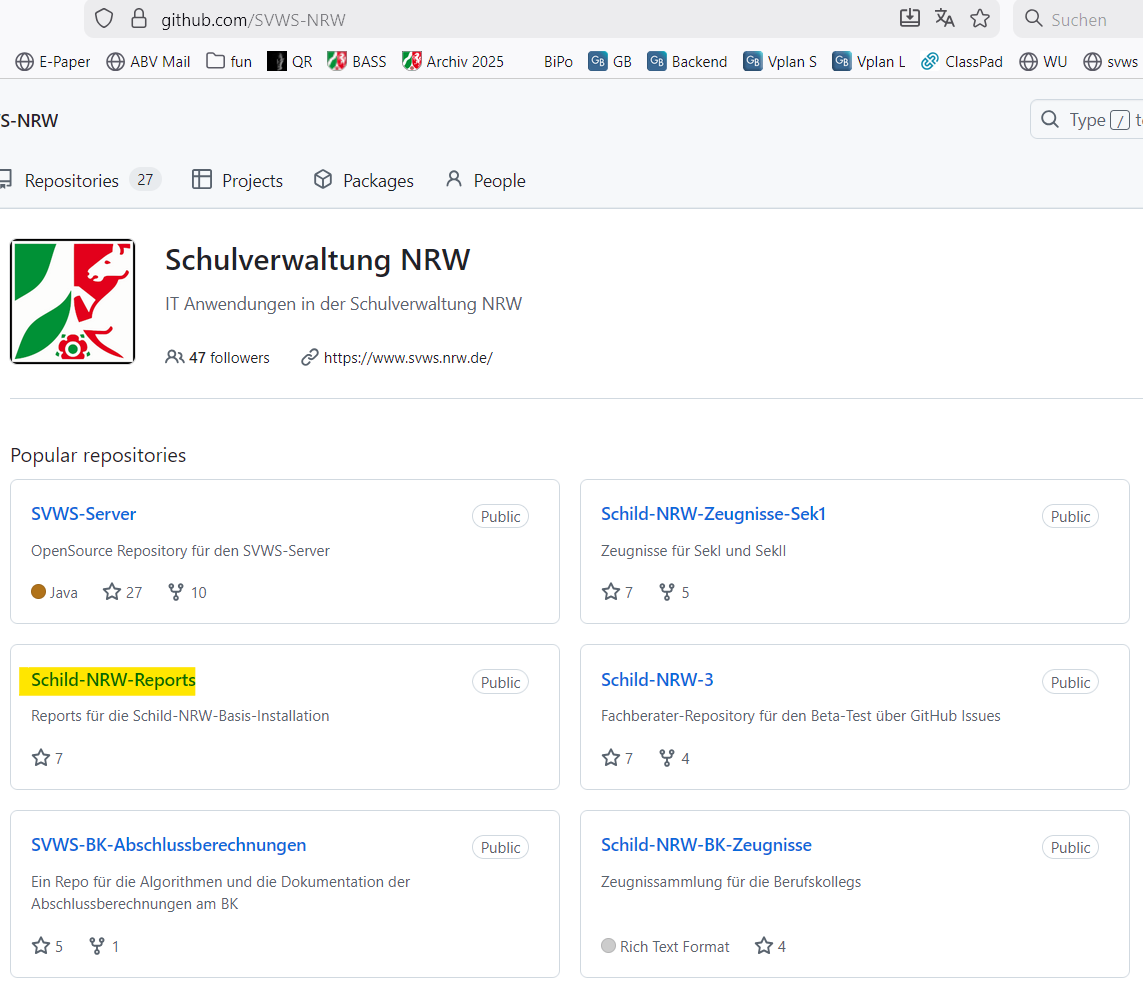
Task: Click the Public badge on SVWS-Server card
Action: tap(500, 516)
